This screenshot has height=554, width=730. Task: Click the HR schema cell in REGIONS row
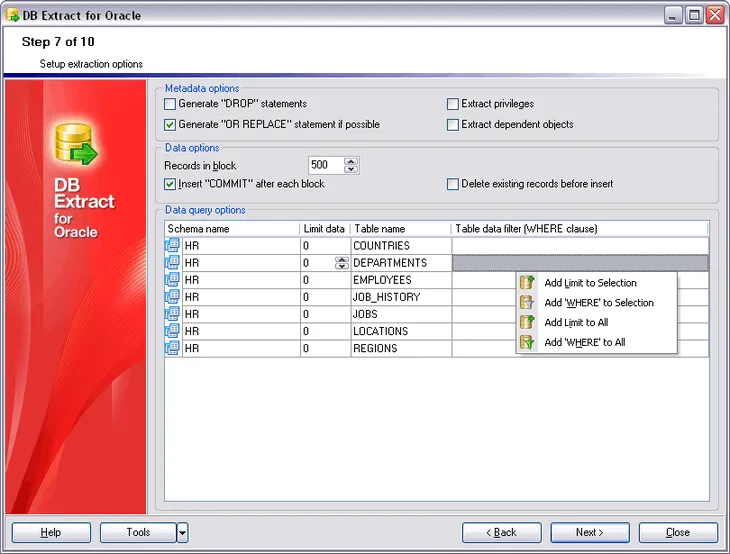[241, 348]
